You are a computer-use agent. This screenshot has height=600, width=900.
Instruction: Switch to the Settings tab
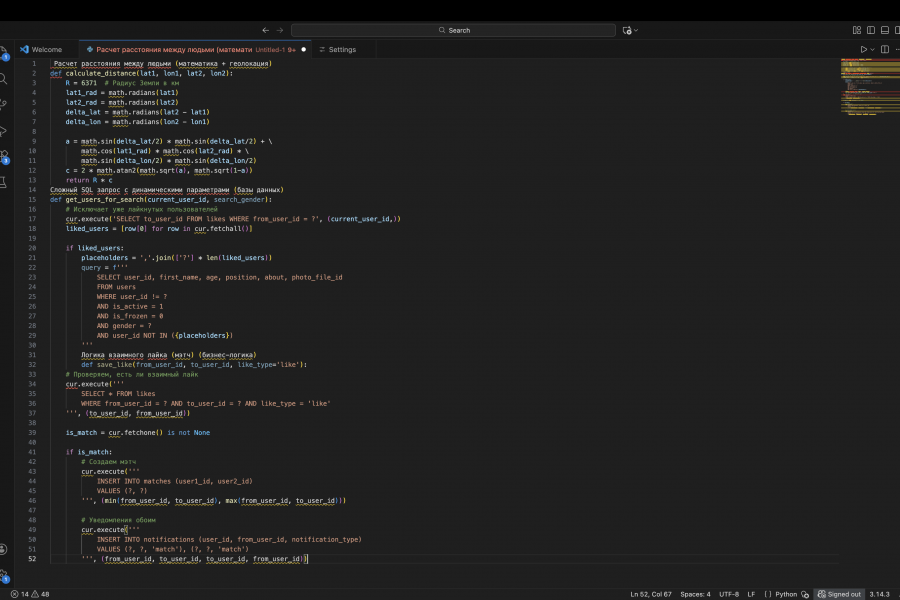point(342,49)
